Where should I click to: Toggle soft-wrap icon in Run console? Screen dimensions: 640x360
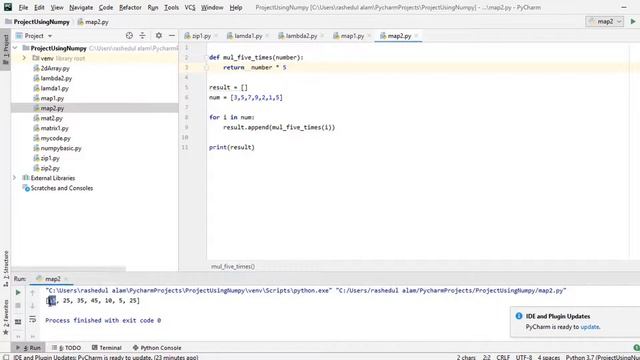(x=33, y=320)
